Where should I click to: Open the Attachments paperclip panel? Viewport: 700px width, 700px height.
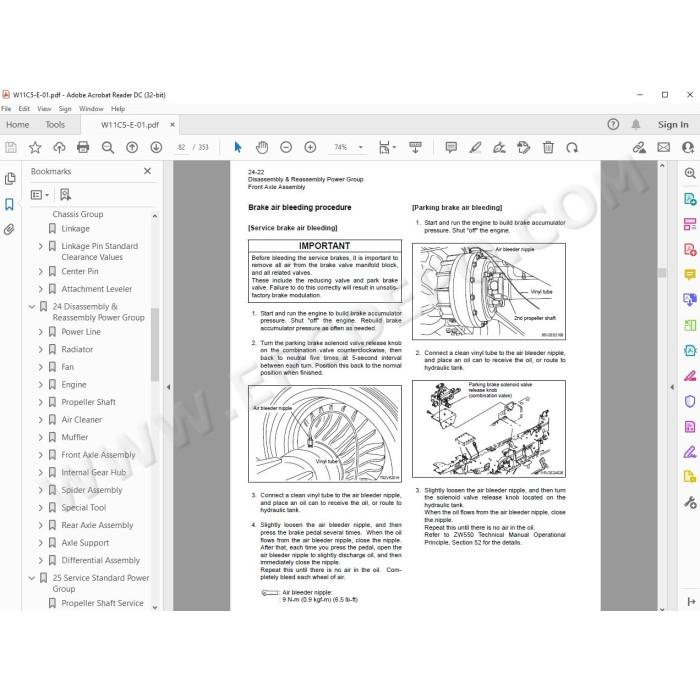[9, 230]
